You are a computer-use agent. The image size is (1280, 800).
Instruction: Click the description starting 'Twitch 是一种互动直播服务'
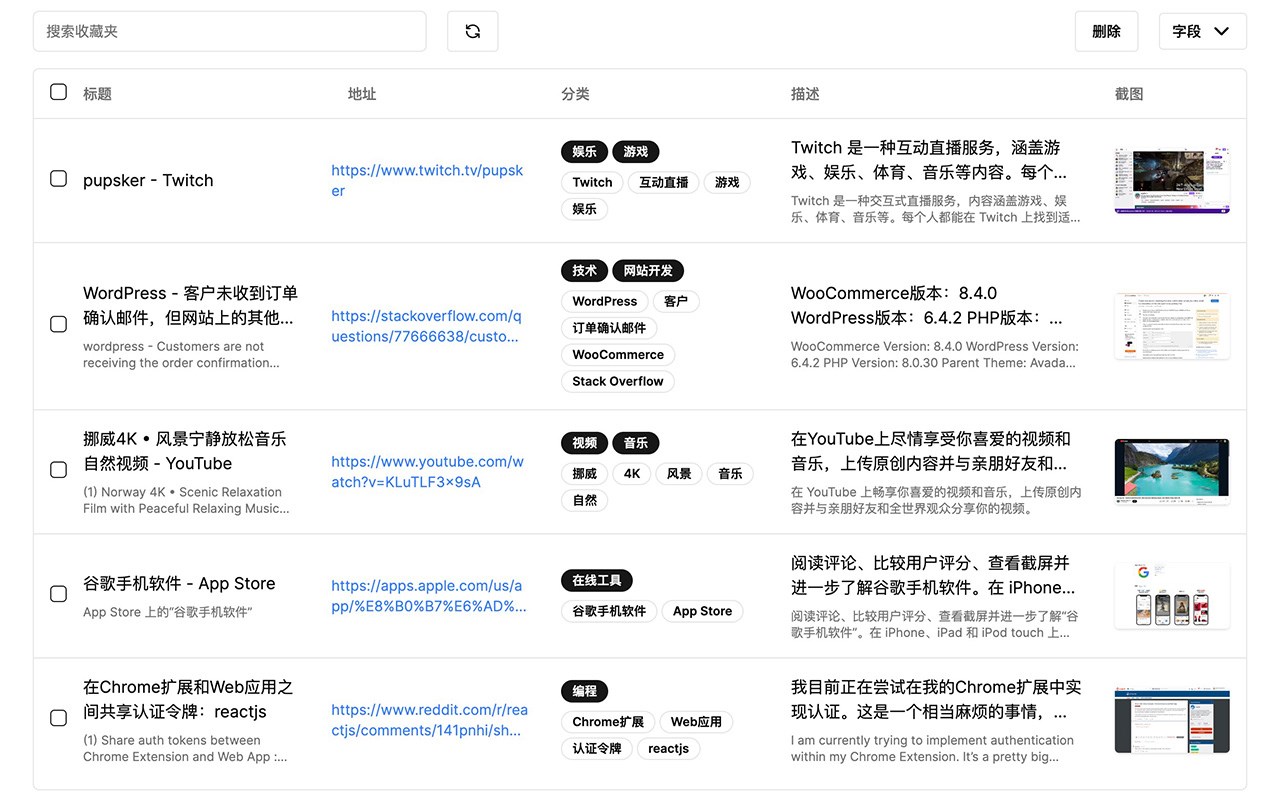(x=929, y=159)
